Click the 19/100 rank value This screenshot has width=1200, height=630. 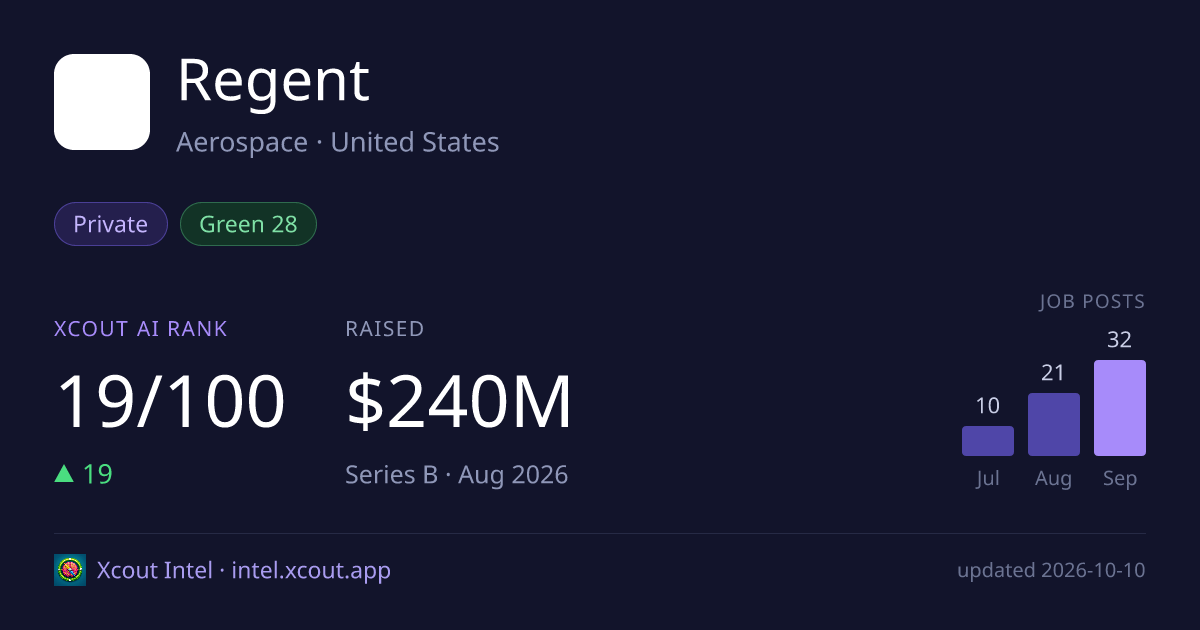(171, 402)
